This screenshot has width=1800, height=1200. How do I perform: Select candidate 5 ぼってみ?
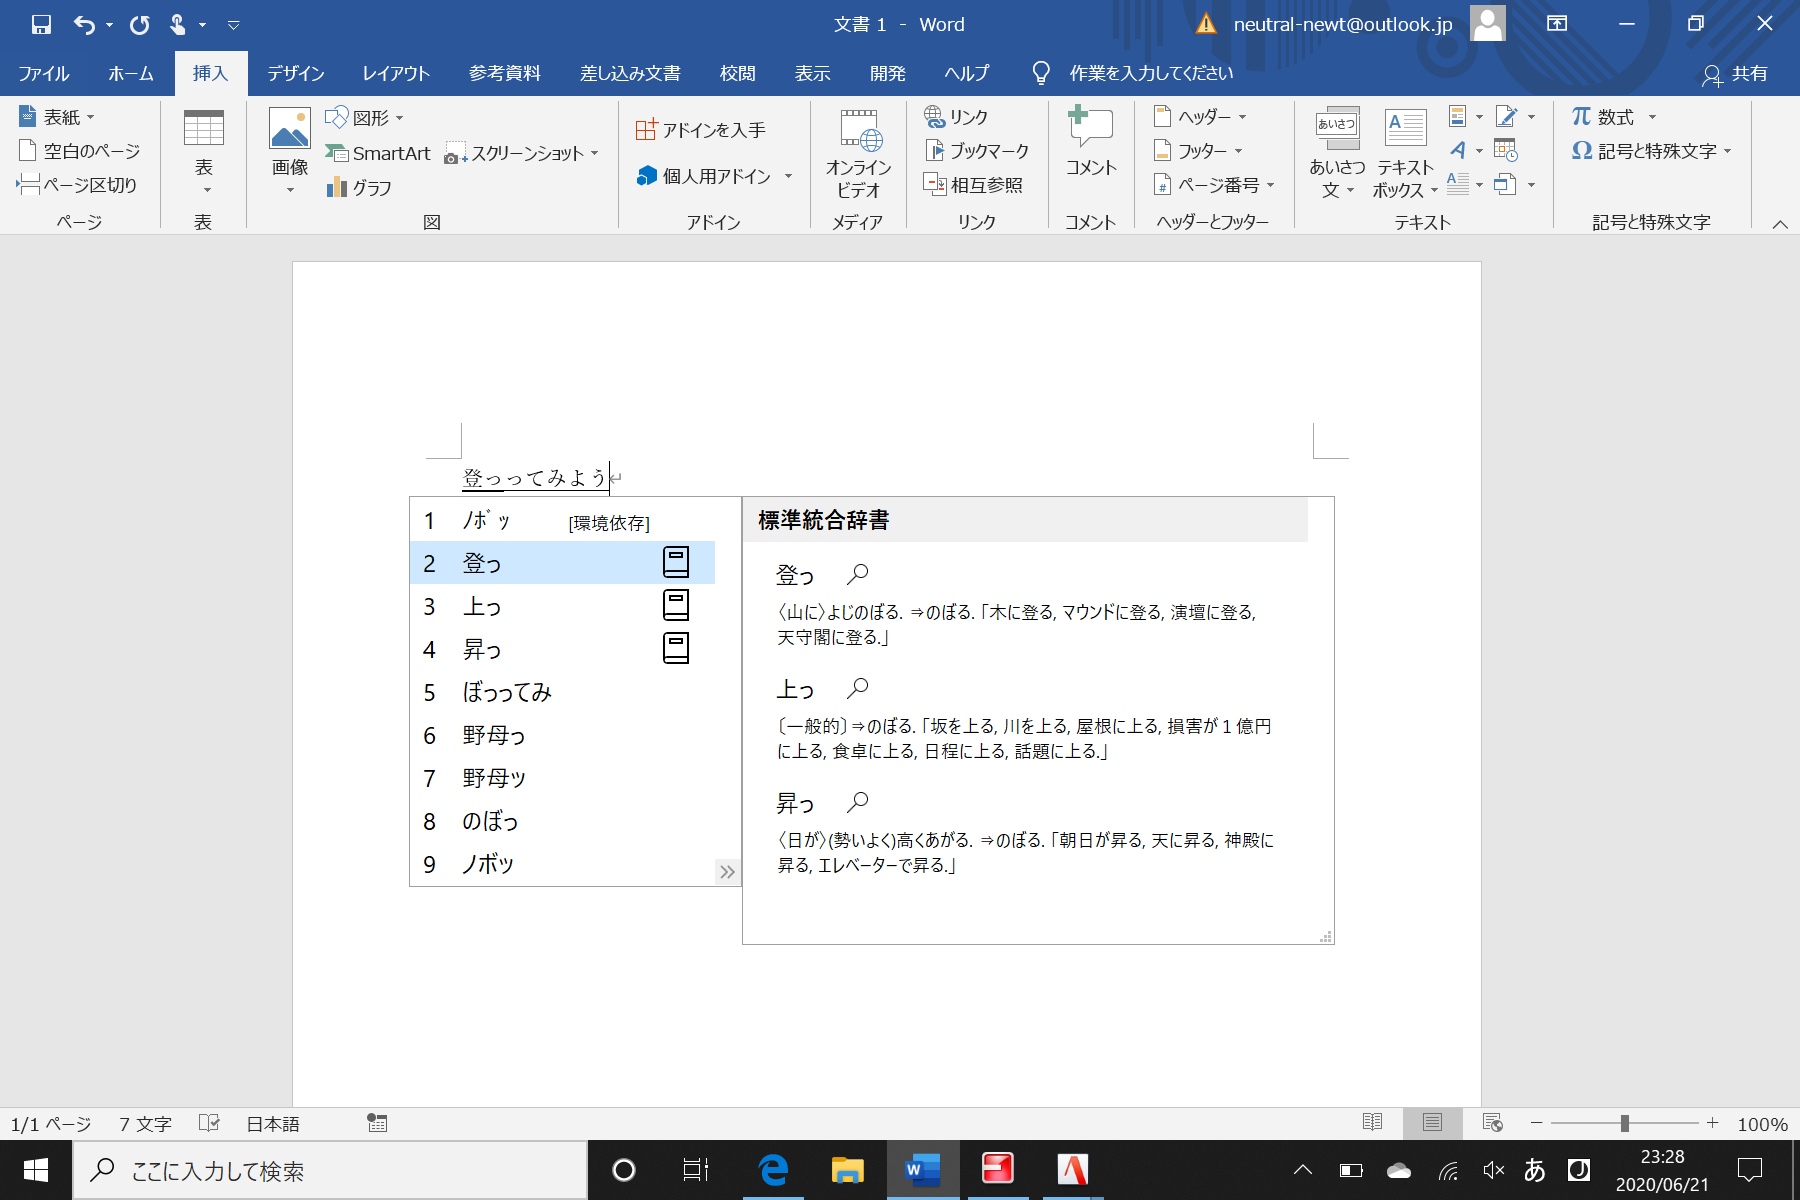tap(562, 692)
